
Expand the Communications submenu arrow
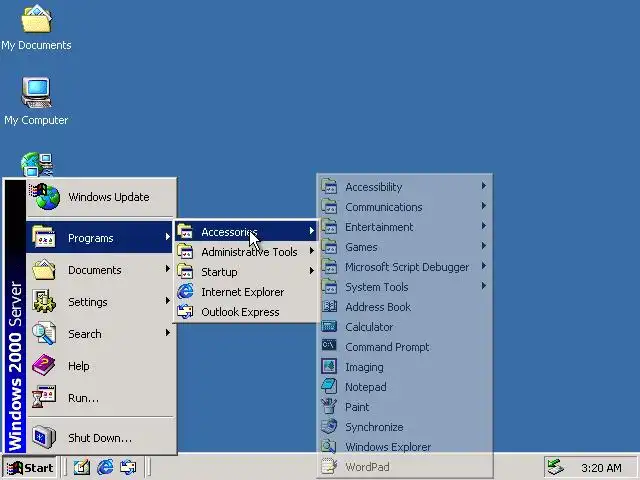pos(484,206)
